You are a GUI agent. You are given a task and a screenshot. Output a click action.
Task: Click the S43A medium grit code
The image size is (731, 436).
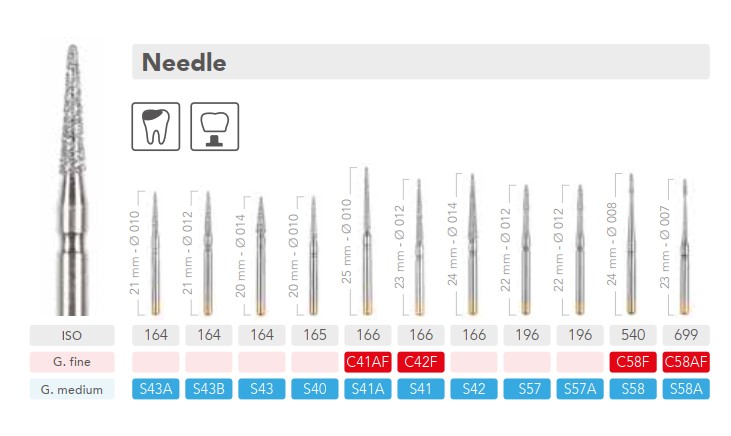[156, 389]
